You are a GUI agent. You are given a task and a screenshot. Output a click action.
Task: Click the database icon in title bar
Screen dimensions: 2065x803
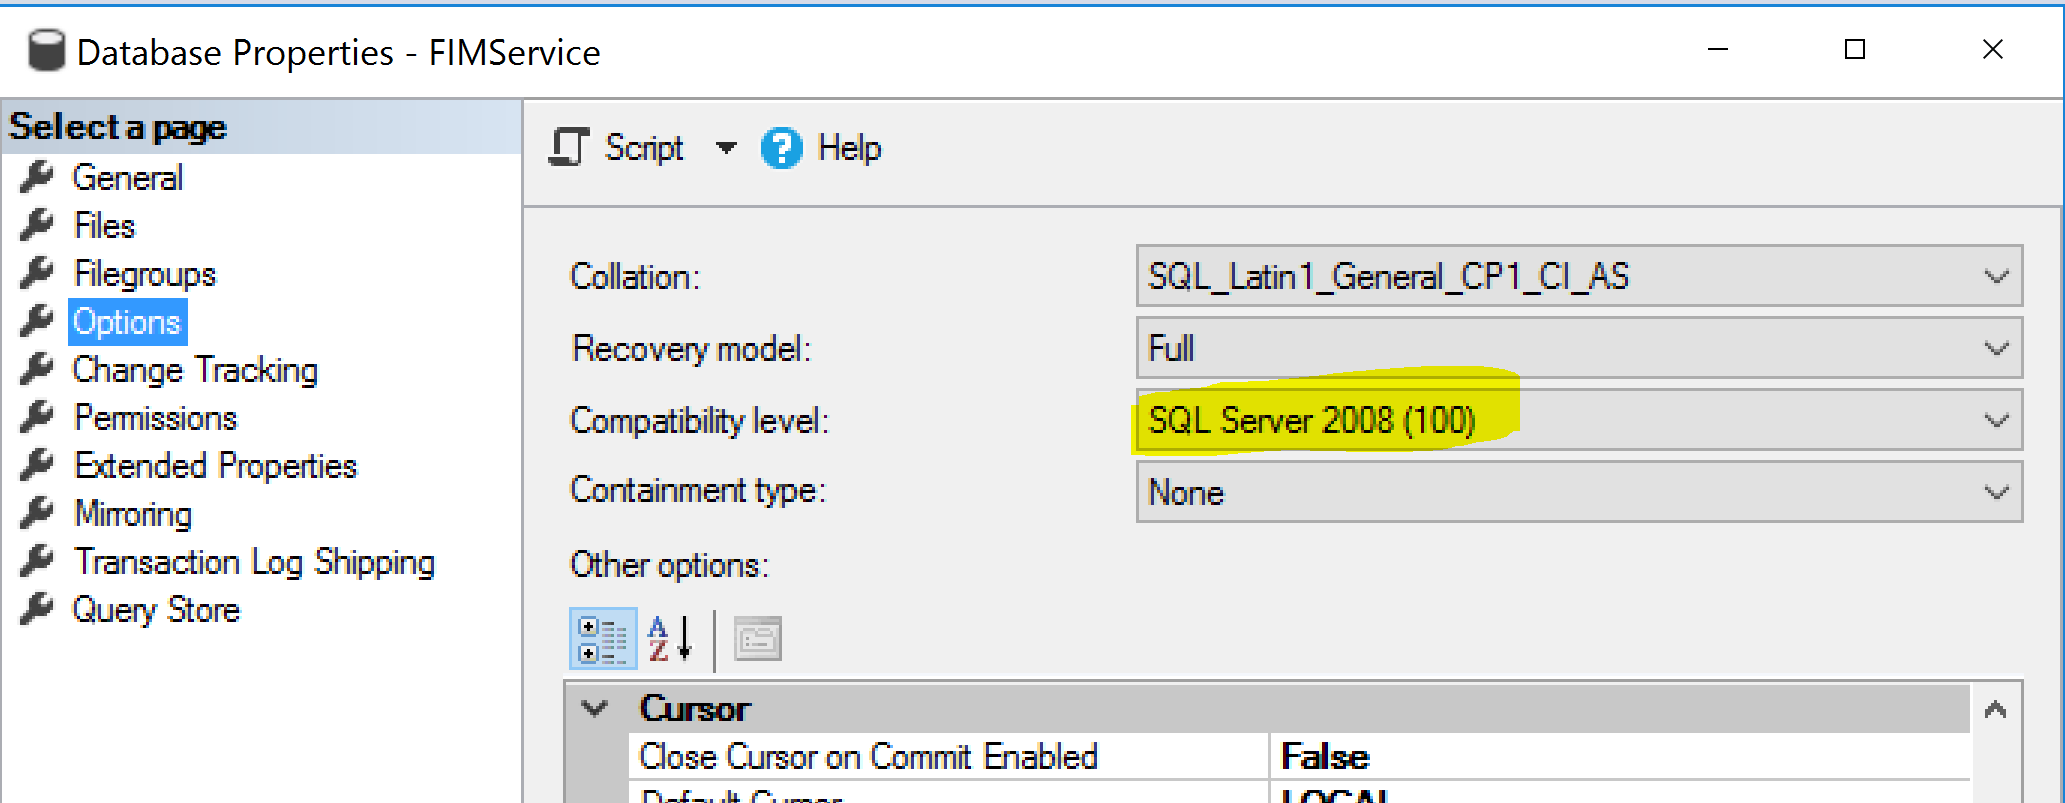point(46,51)
